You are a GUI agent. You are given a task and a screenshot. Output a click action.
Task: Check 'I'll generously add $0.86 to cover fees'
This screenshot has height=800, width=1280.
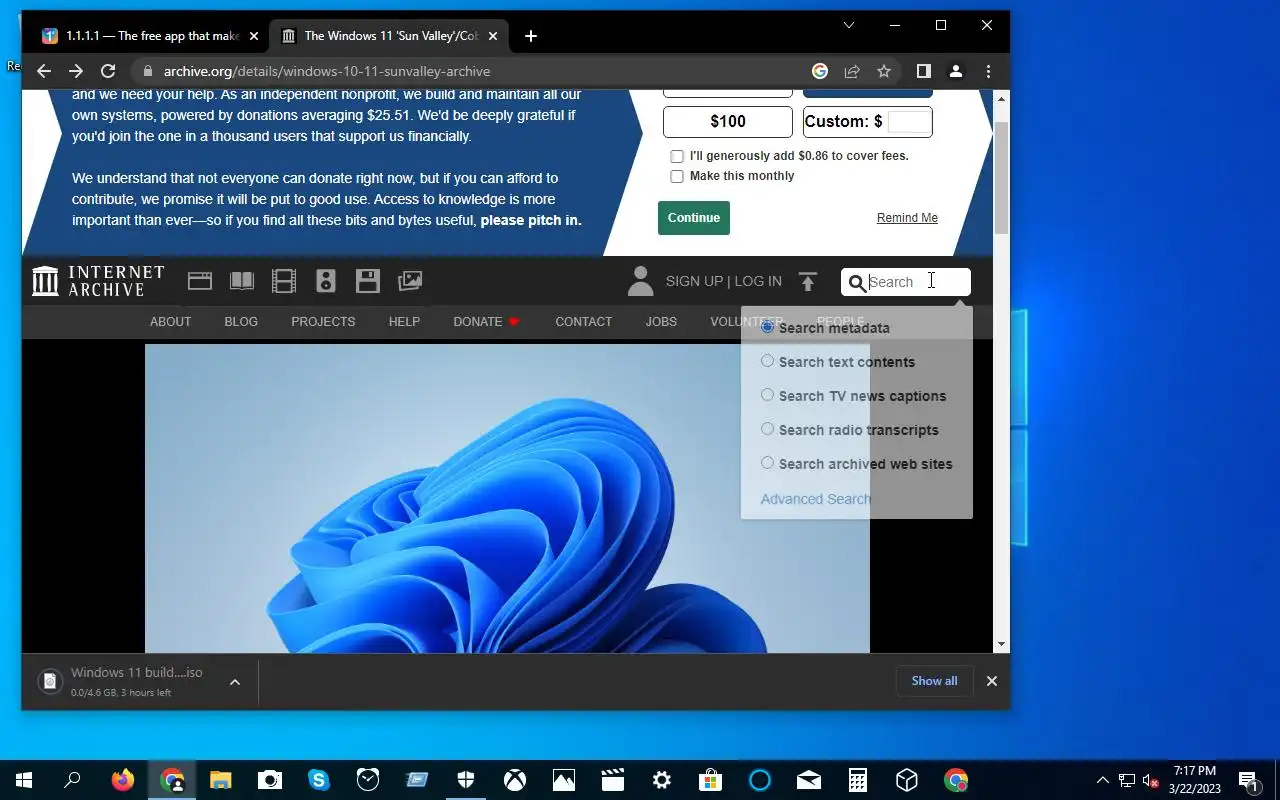(x=677, y=156)
